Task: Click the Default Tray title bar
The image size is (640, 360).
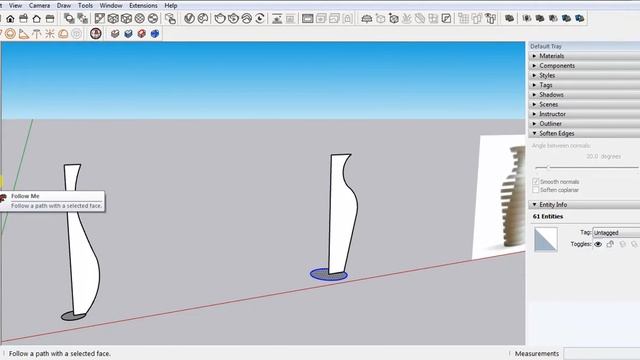Action: [584, 46]
